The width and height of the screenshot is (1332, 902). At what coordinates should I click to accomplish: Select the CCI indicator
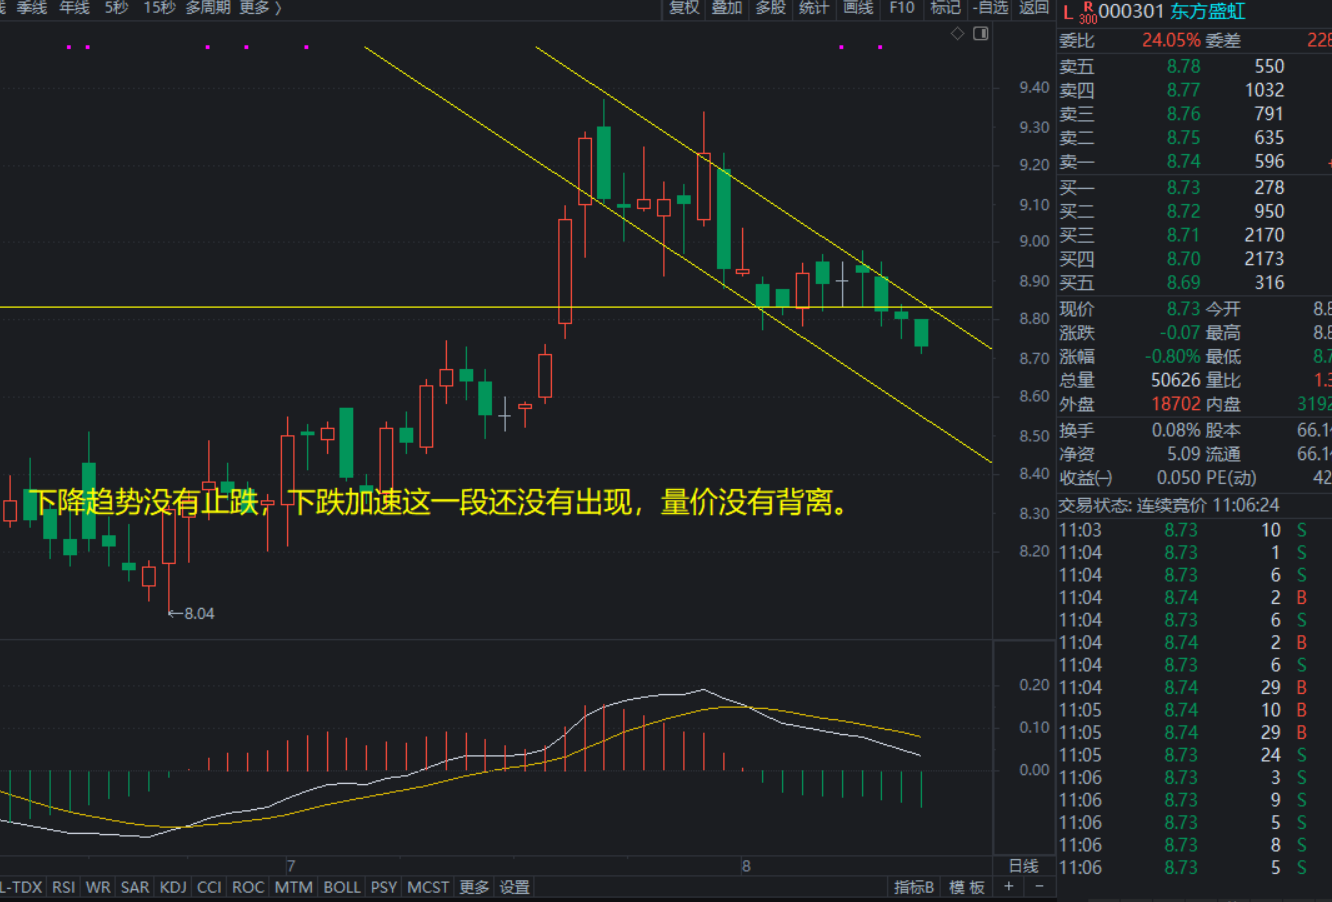point(209,887)
